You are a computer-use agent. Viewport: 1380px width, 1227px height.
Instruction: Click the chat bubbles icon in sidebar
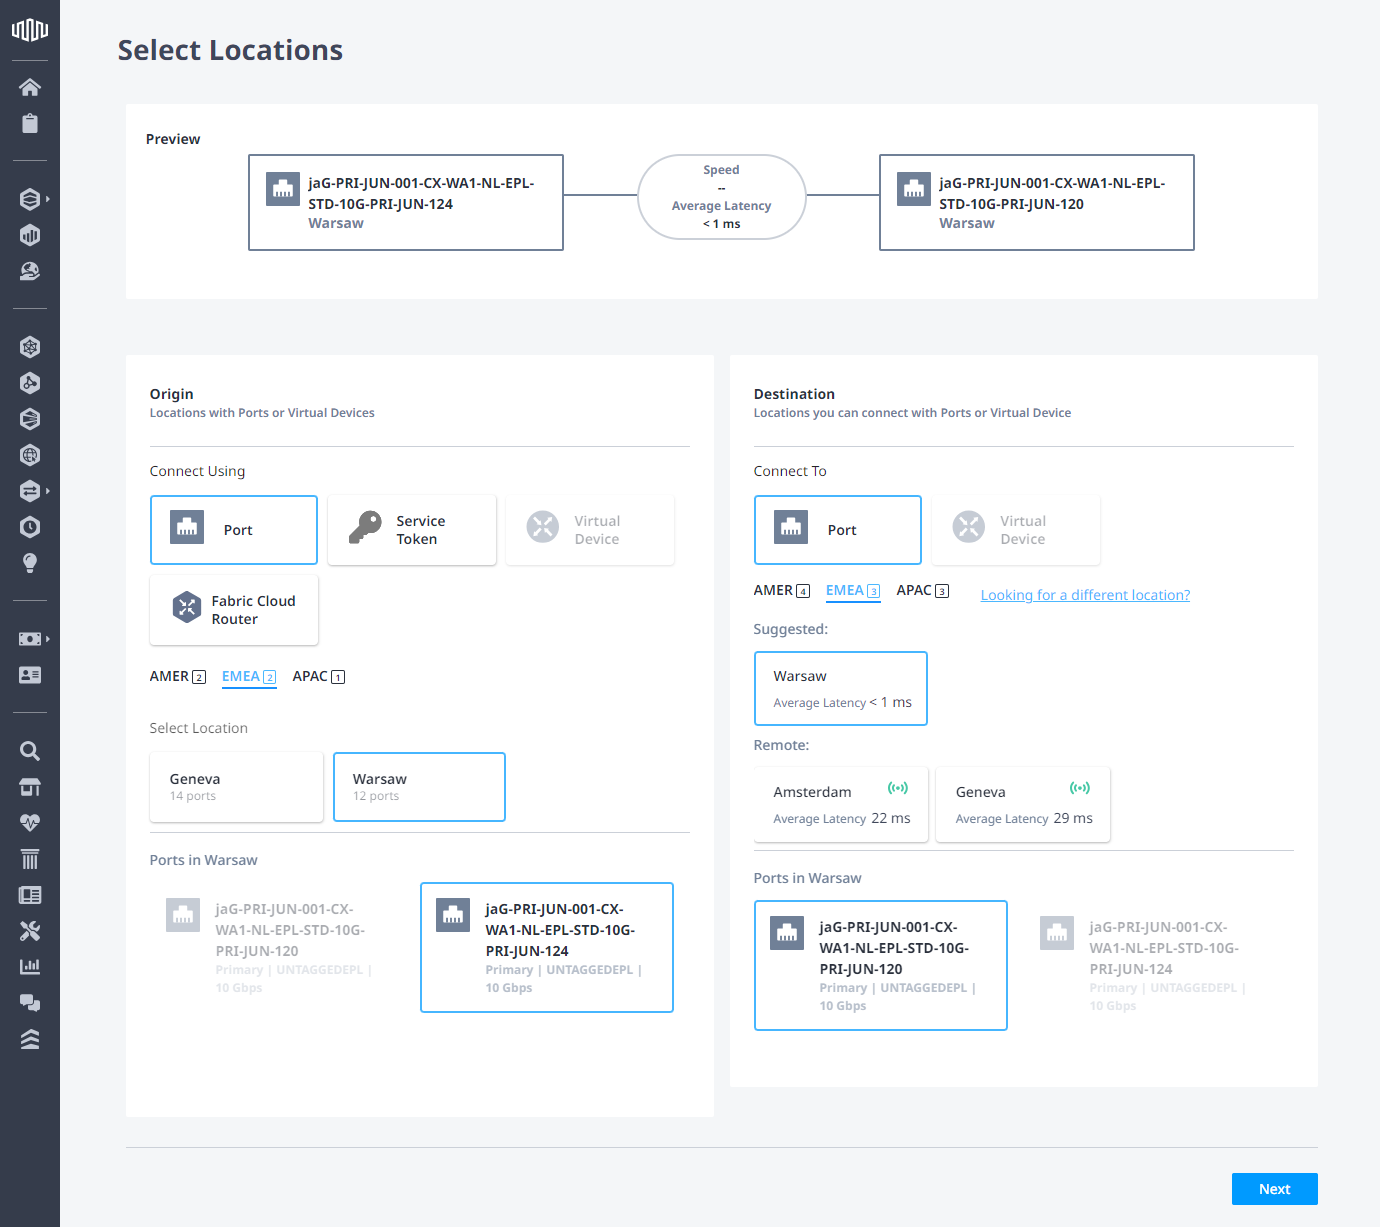pyautogui.click(x=30, y=1003)
